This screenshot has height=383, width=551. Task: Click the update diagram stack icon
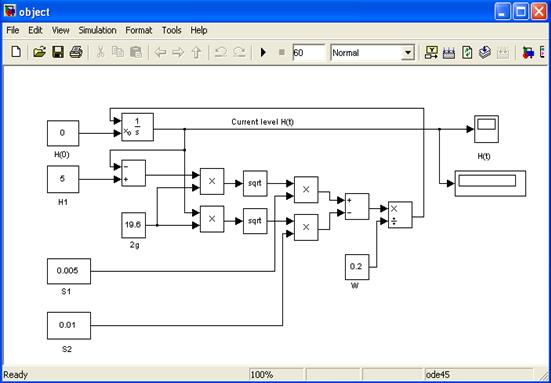coord(485,53)
